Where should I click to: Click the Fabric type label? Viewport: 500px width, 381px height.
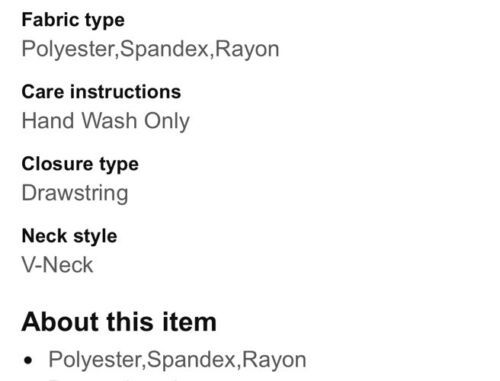point(73,21)
